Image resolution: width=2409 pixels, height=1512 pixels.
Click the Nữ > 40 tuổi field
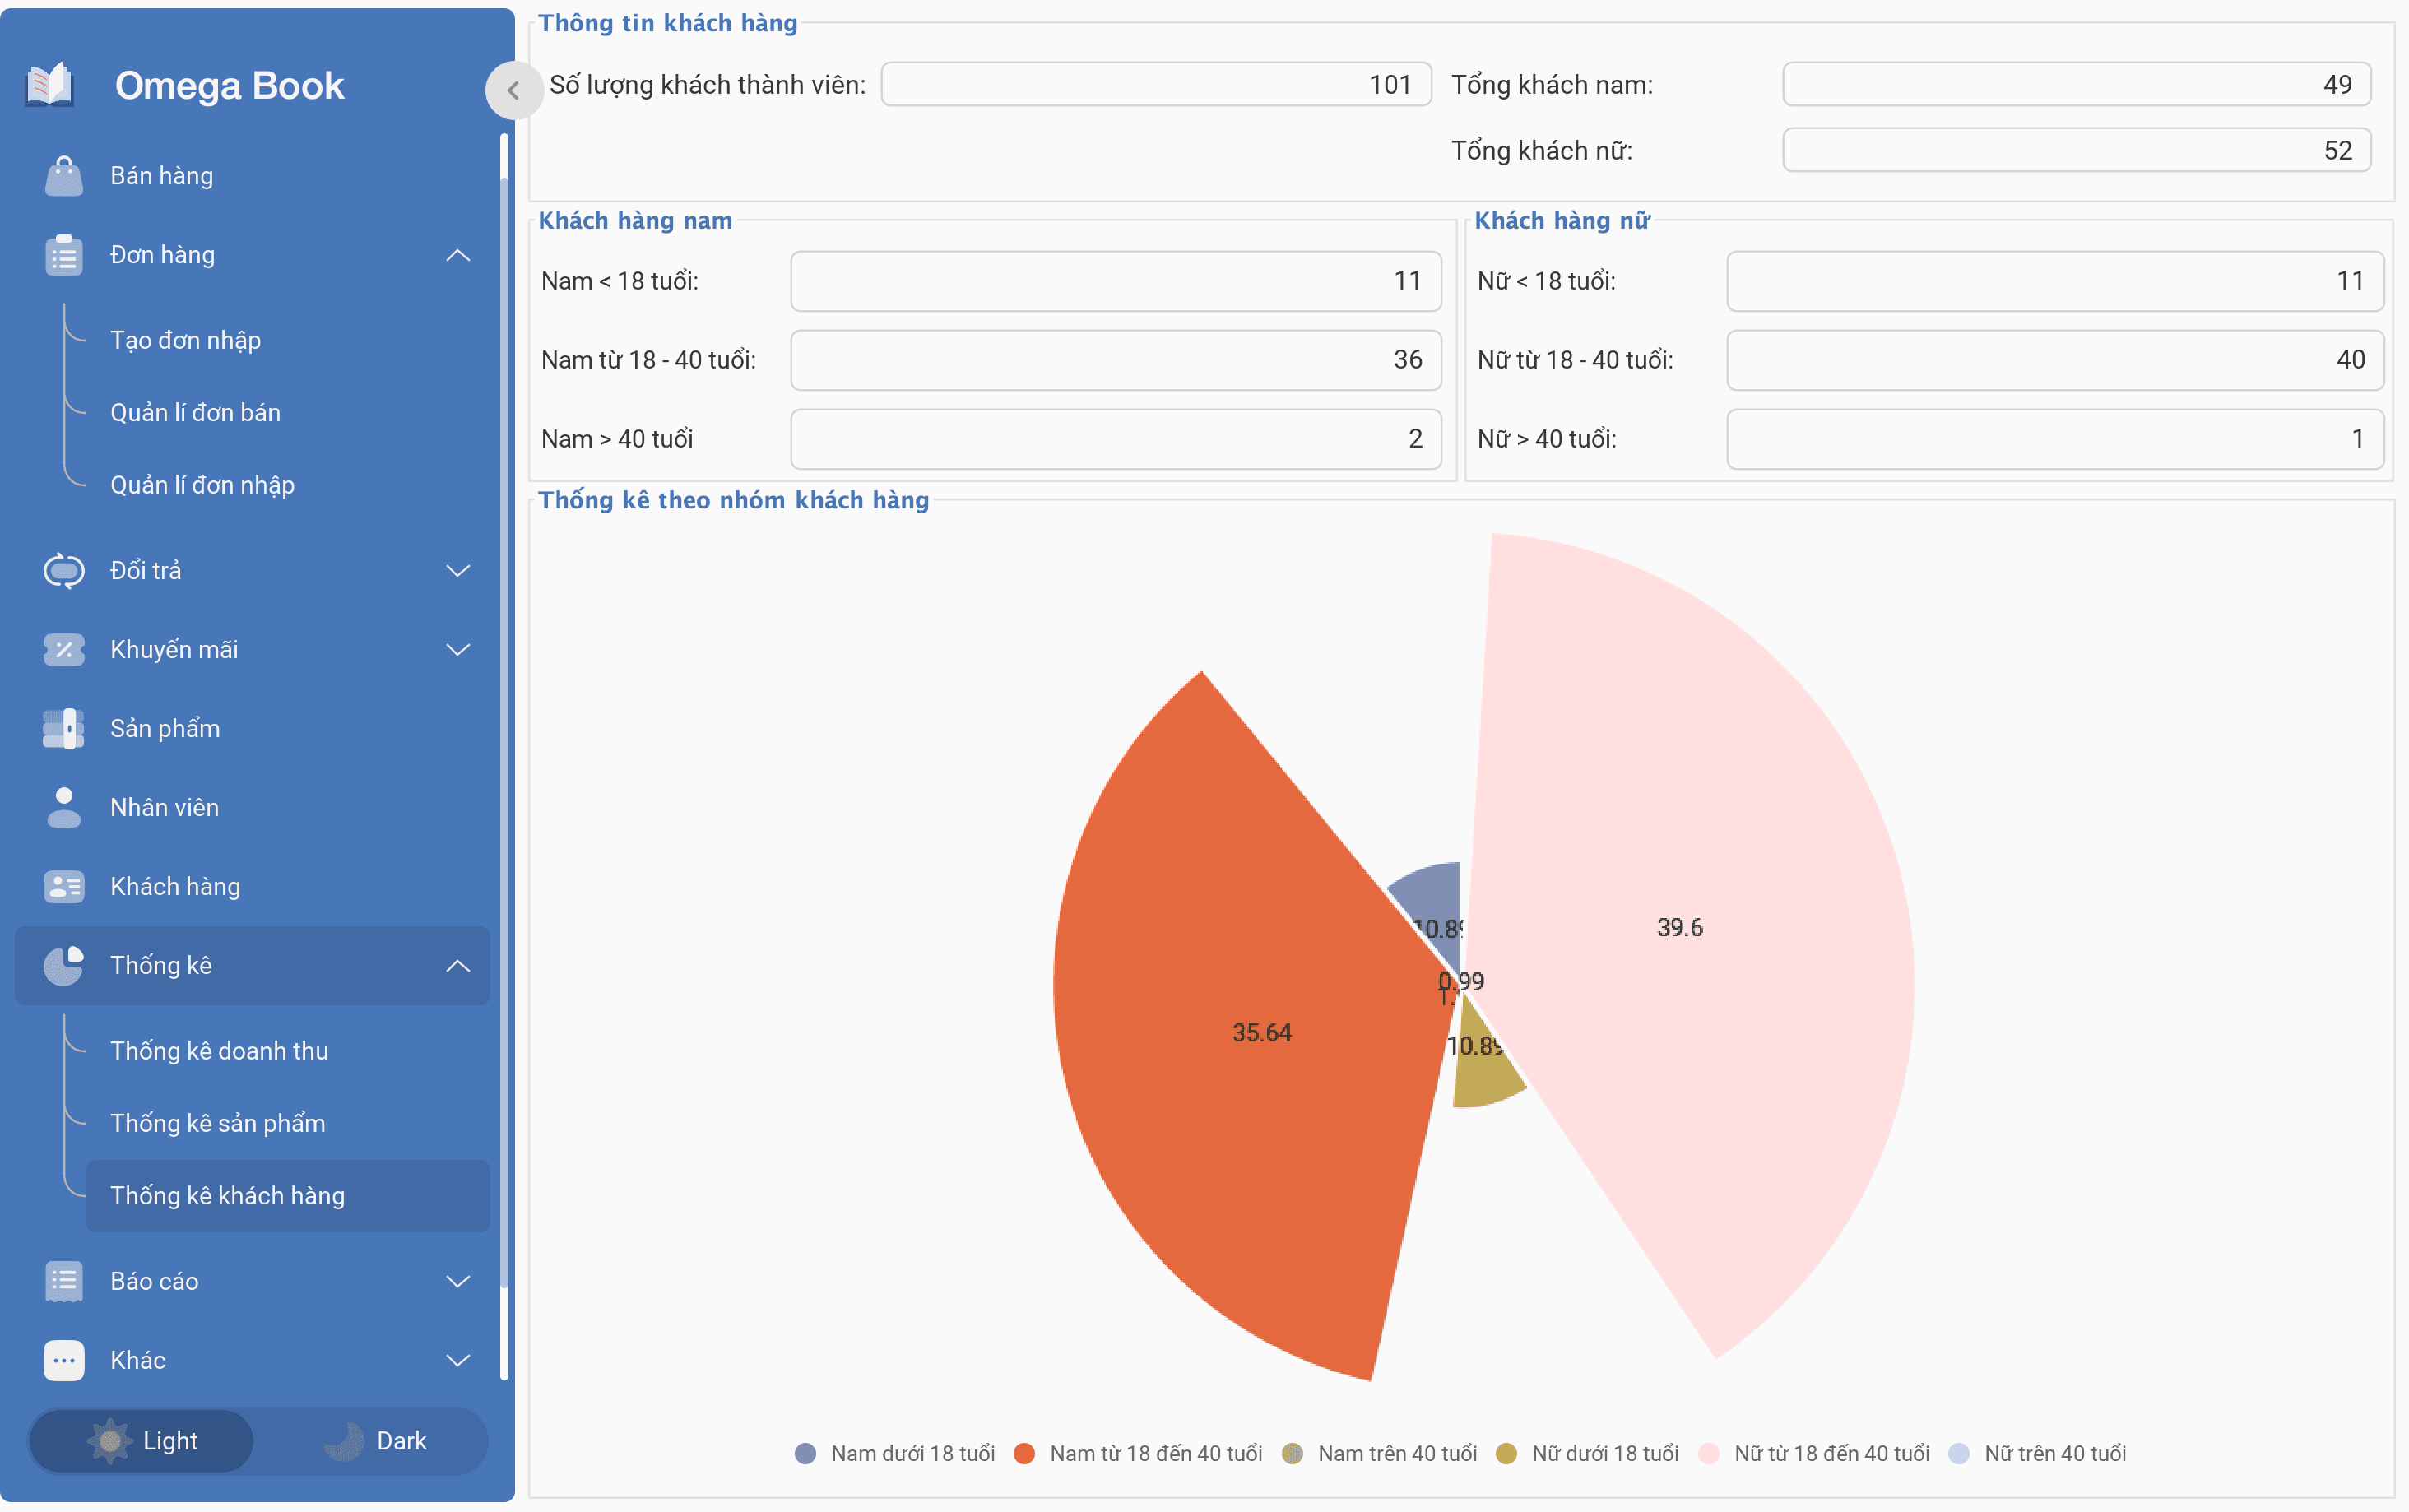pos(2055,439)
